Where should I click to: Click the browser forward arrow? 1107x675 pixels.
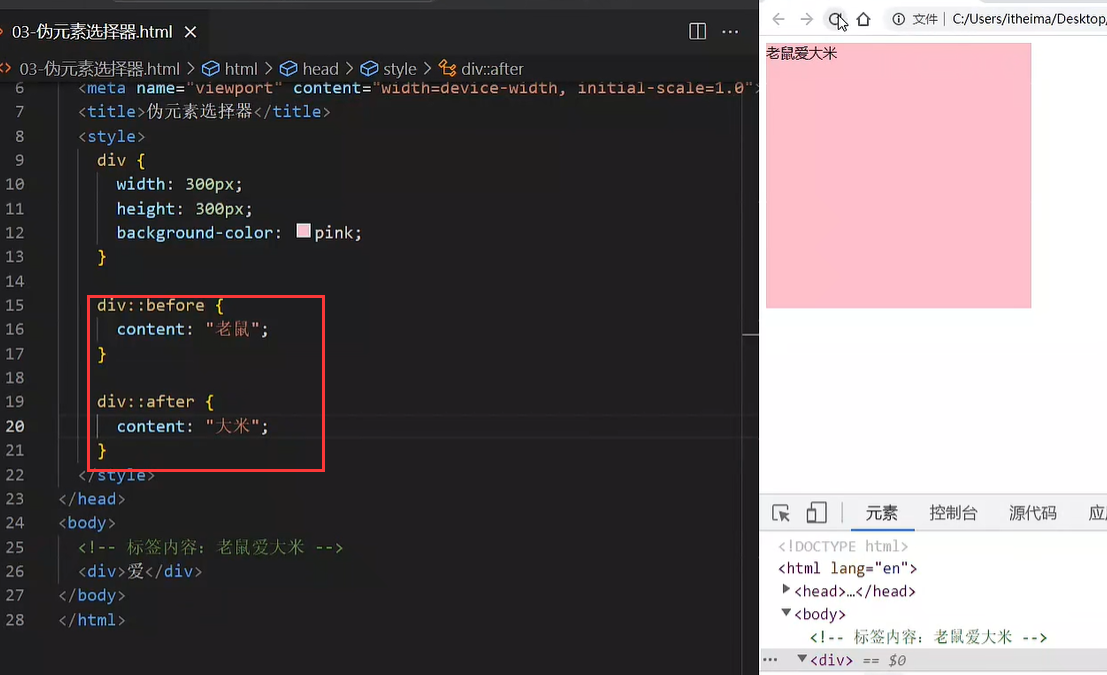(806, 19)
